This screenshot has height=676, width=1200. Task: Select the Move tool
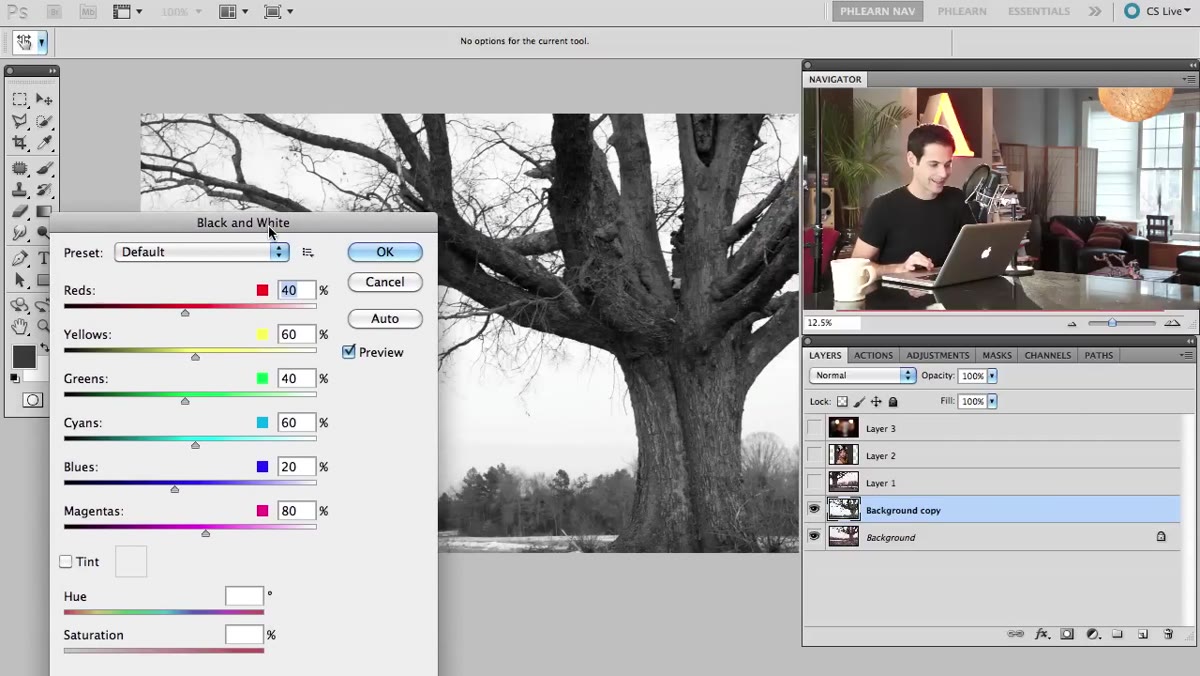point(44,99)
